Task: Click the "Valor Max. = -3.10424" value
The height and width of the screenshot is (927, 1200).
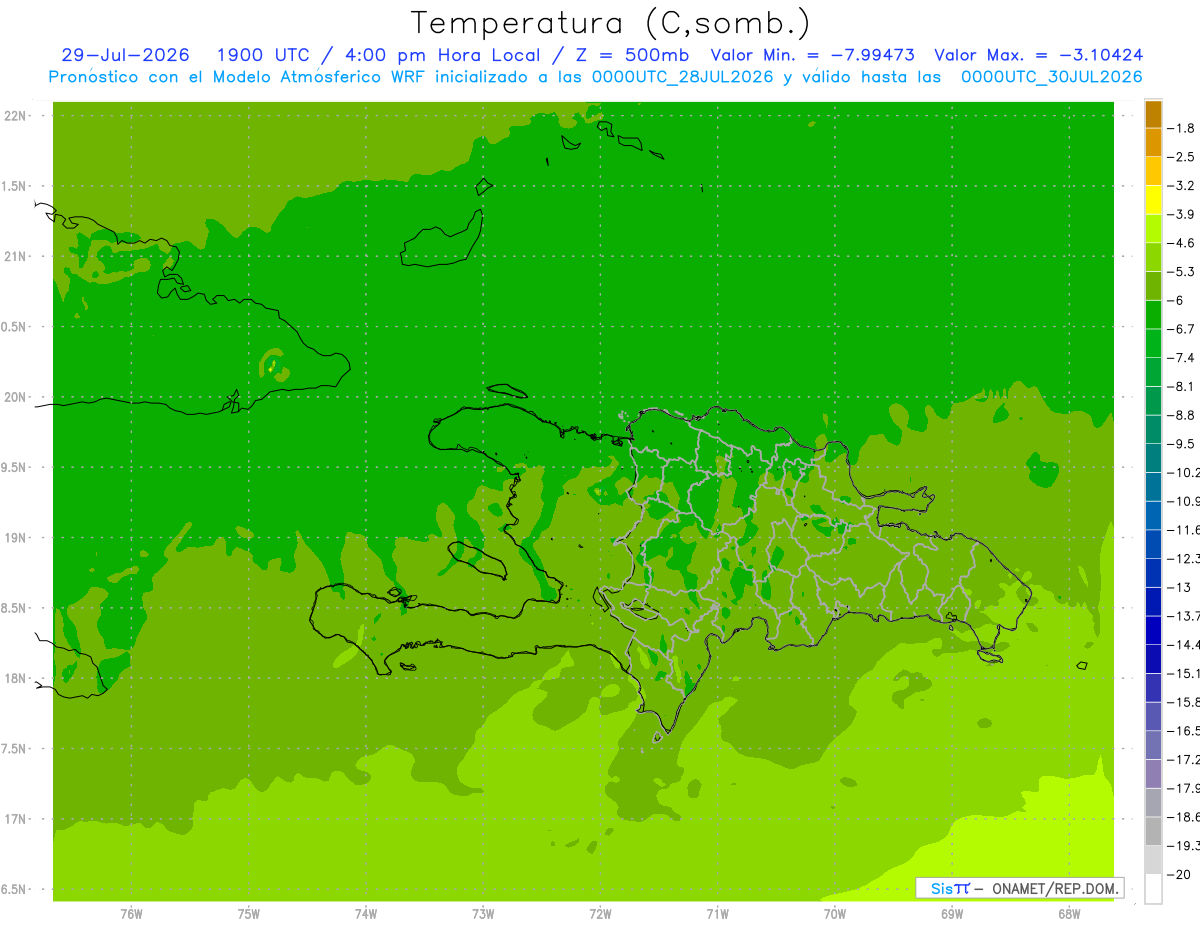Action: [x=1039, y=56]
